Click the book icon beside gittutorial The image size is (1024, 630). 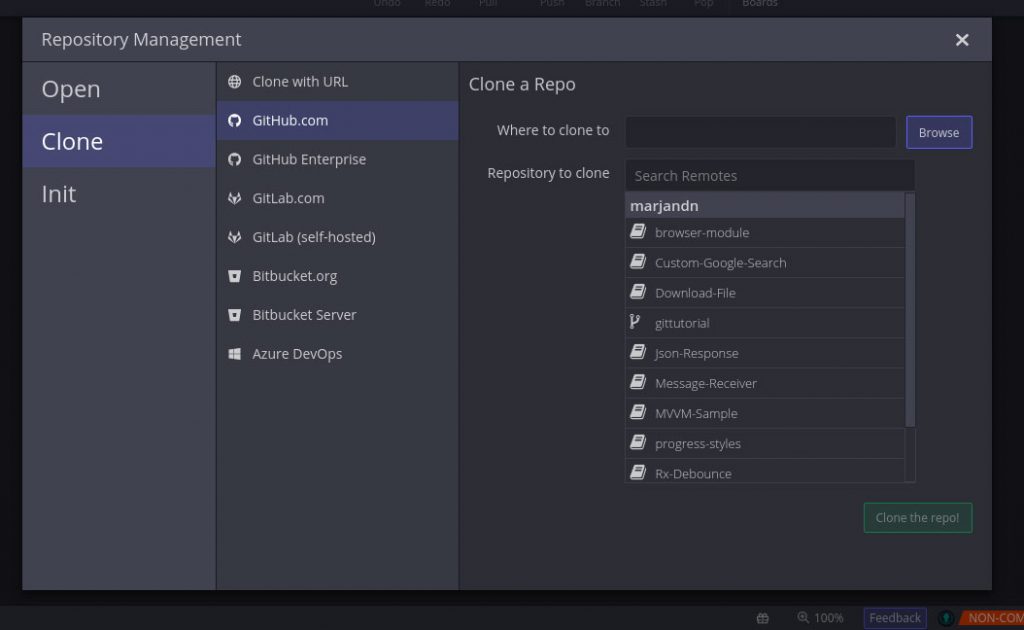(637, 322)
